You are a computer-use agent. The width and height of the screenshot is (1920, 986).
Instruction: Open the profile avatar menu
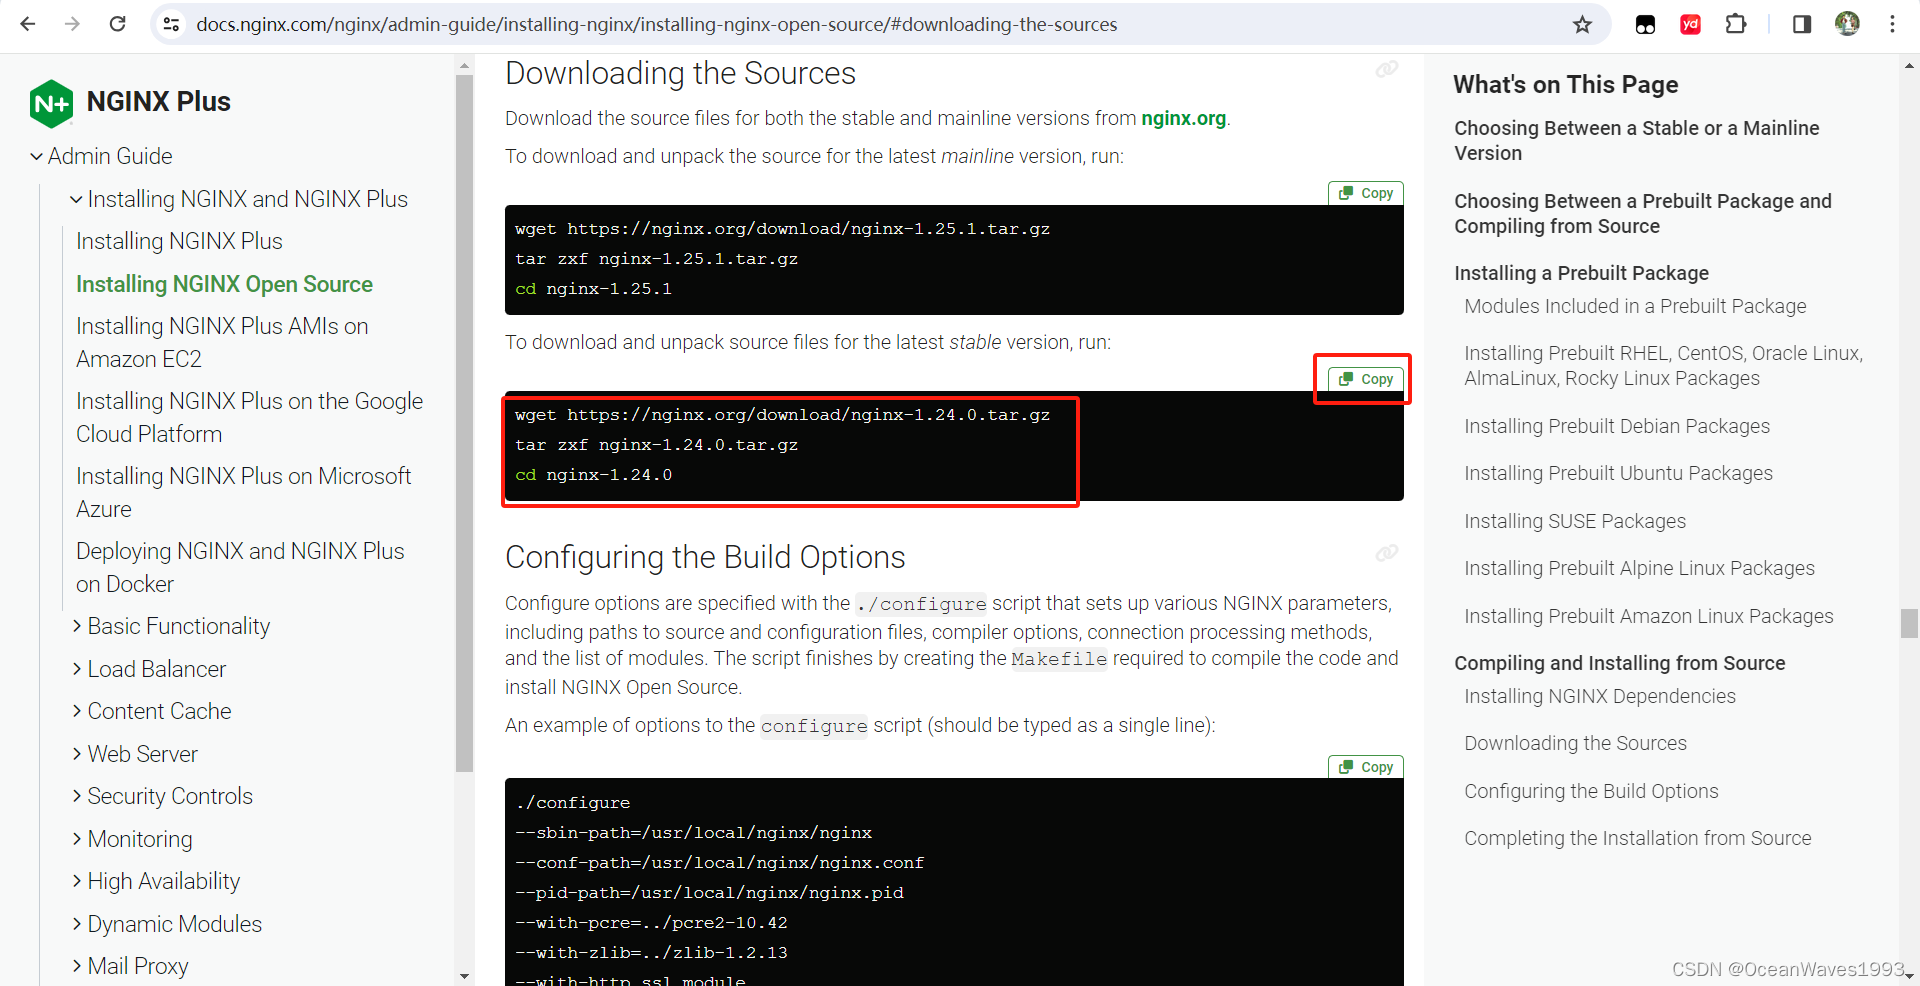coord(1847,24)
